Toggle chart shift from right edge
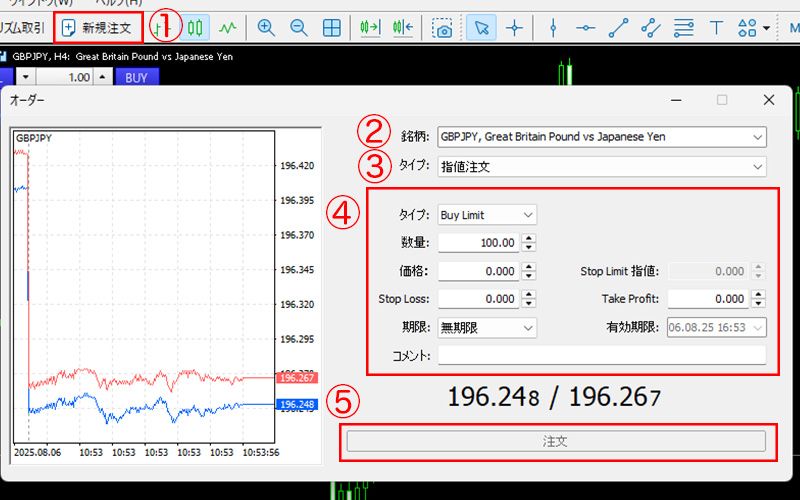Image resolution: width=800 pixels, height=500 pixels. click(x=403, y=28)
